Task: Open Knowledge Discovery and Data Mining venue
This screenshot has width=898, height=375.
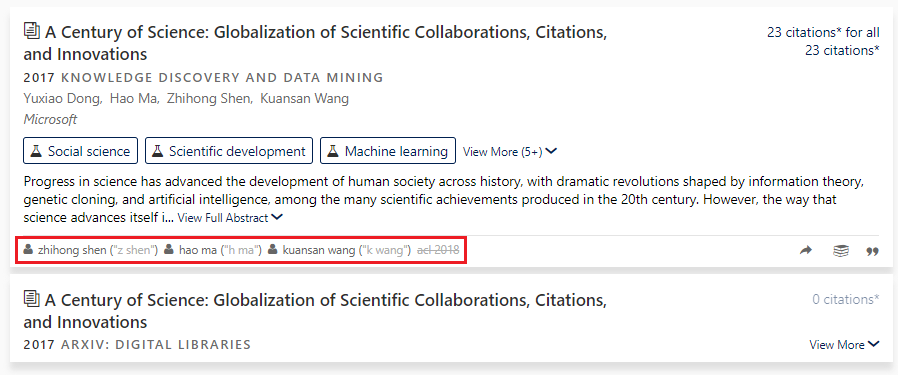Action: coord(222,77)
